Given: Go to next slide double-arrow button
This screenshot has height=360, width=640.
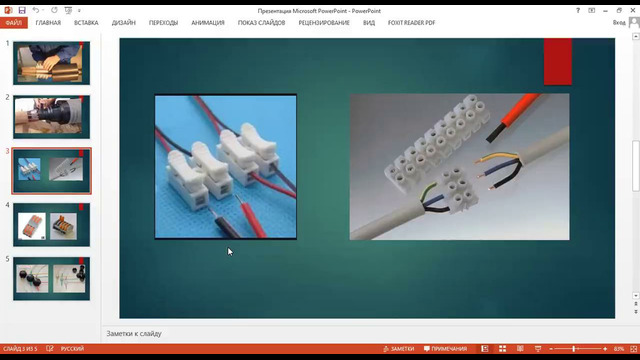Looking at the screenshot, I should click(636, 311).
